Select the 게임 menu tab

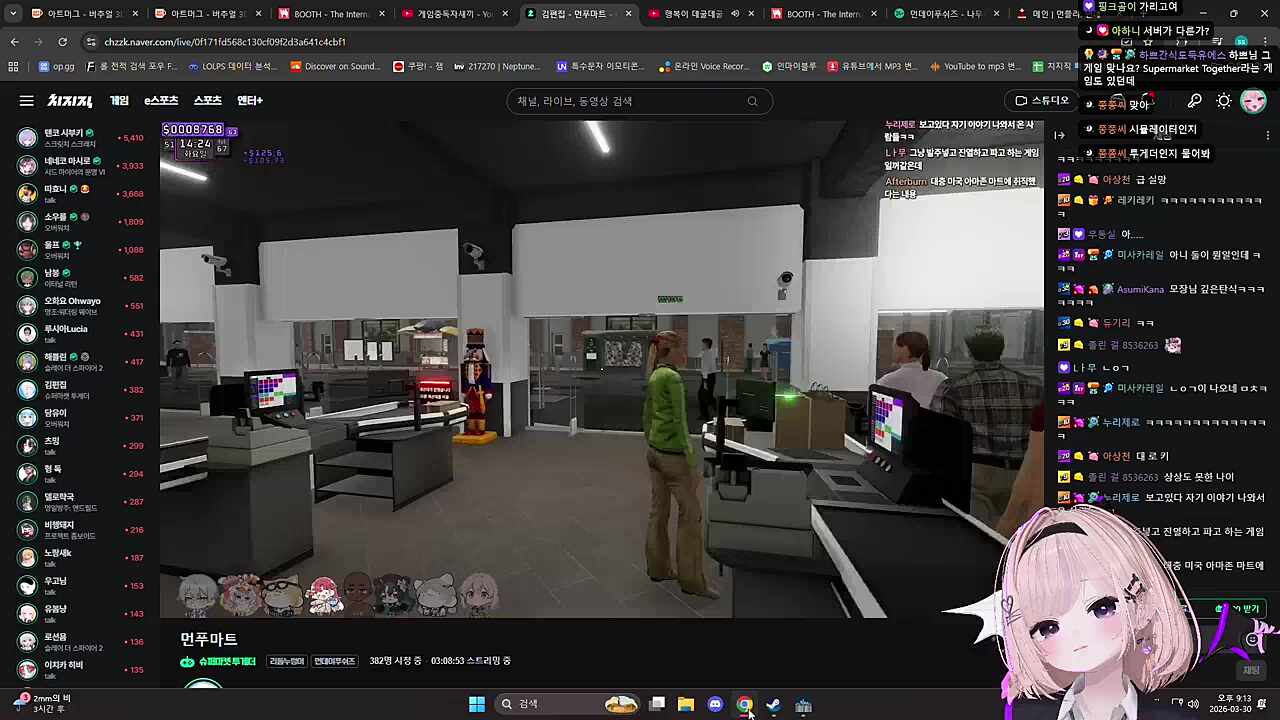(x=119, y=101)
